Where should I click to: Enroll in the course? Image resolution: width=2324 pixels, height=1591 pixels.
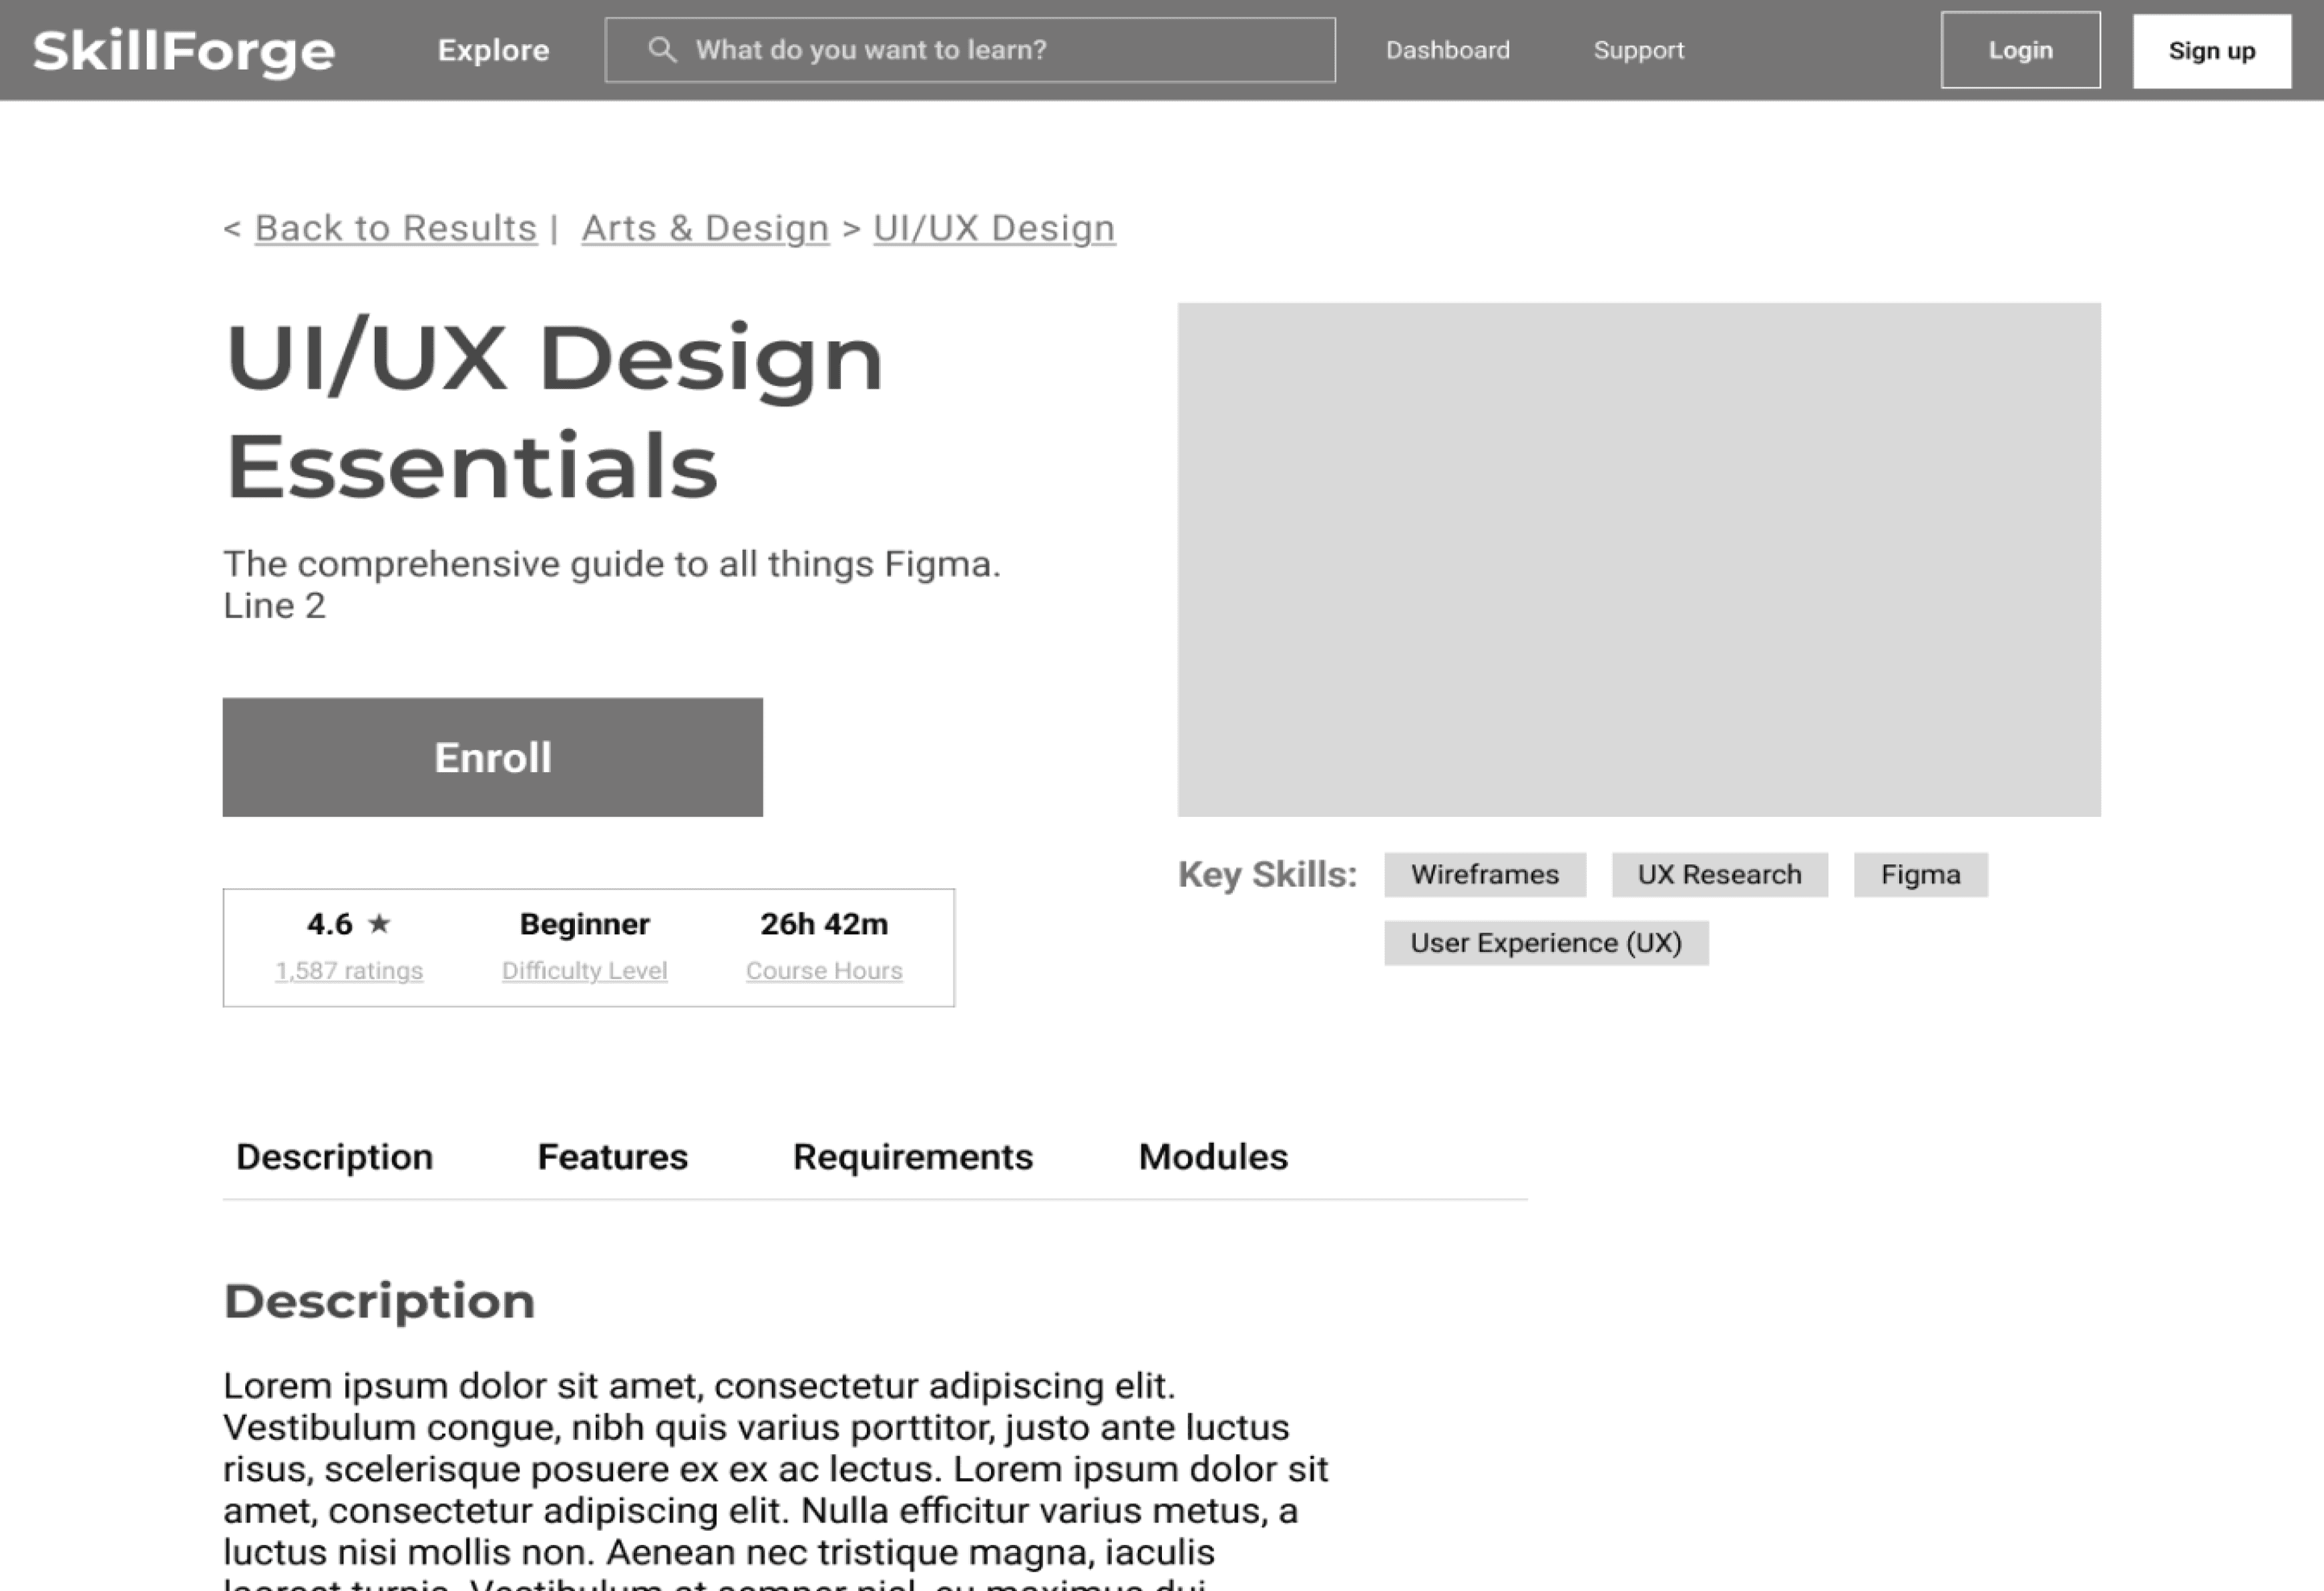click(x=492, y=757)
